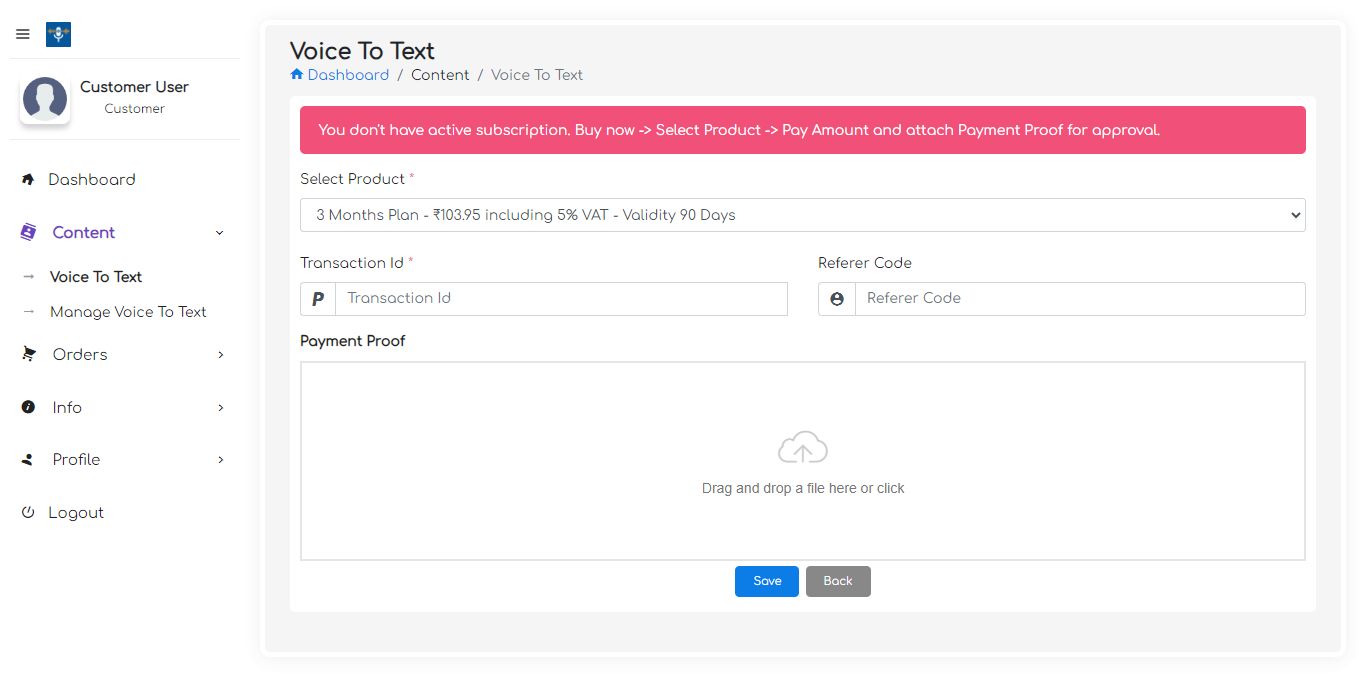Screen dimensions: 1366x677
Task: Open the Select Product dropdown
Action: [x=802, y=215]
